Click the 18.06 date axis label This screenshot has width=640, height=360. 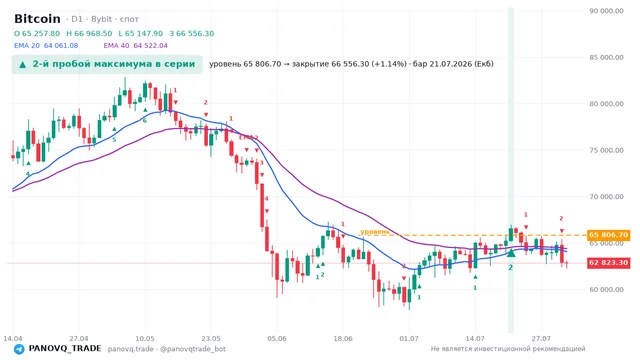343,339
